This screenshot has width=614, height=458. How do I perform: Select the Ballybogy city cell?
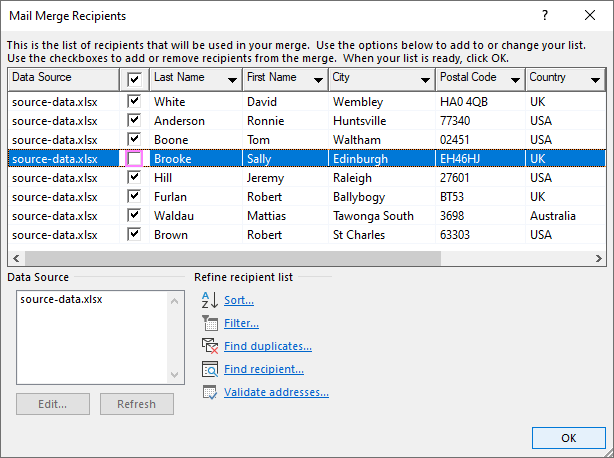click(x=382, y=197)
